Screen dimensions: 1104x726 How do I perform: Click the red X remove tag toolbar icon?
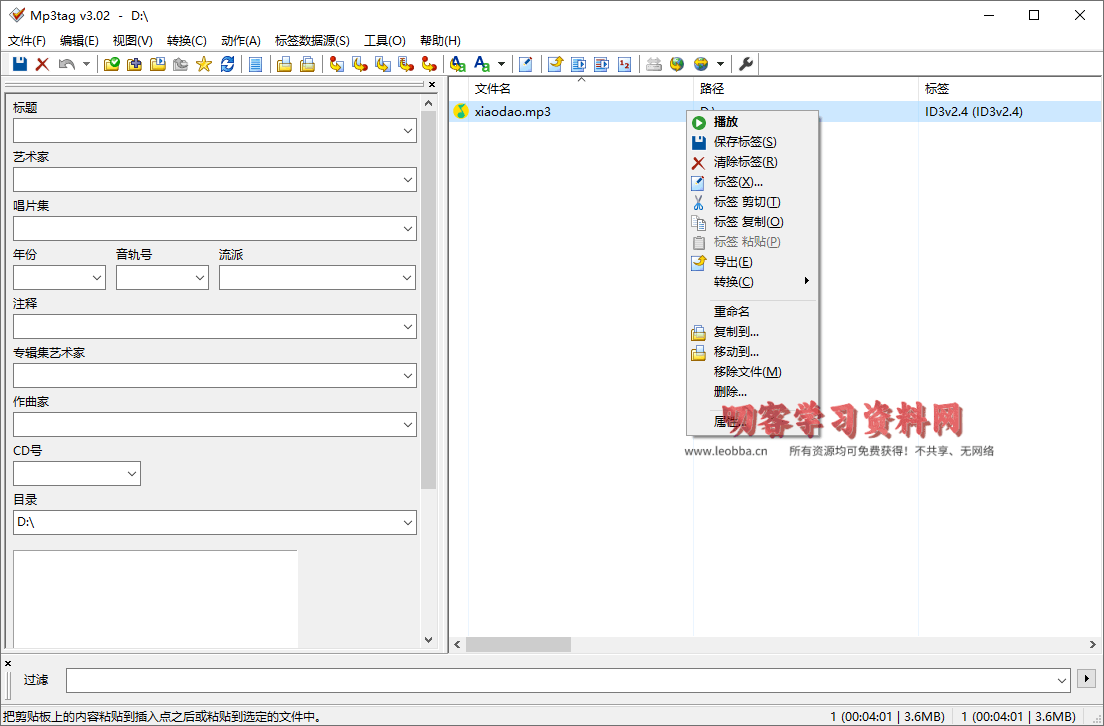click(x=42, y=64)
